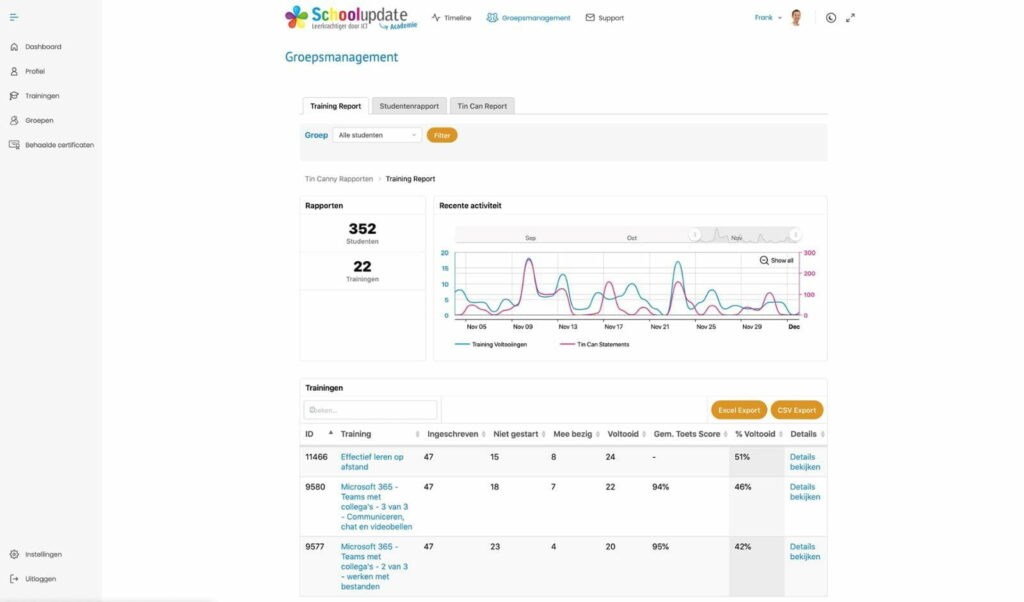1024x602 pixels.
Task: Sort by Gem. Toets Score column header
Action: pos(690,434)
